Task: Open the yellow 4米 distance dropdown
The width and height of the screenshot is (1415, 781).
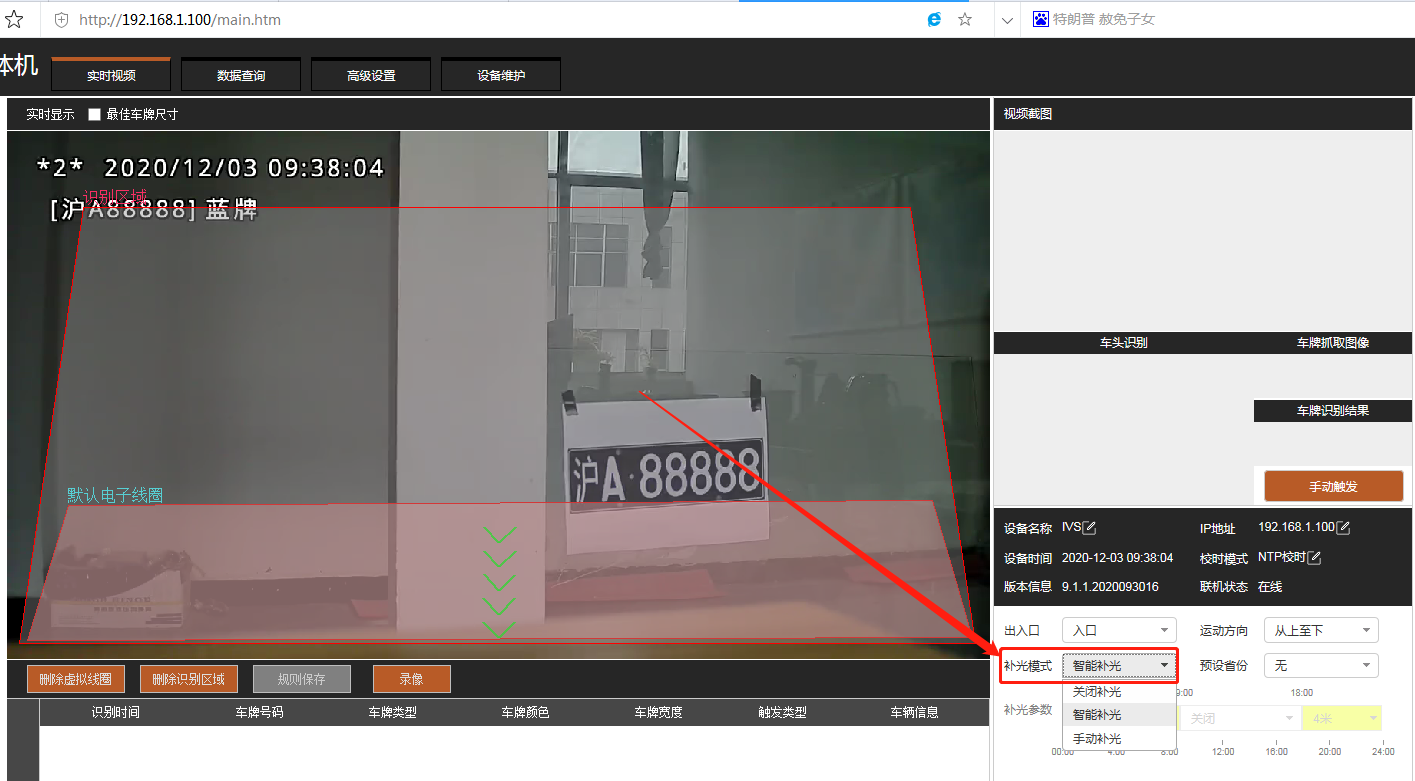Action: click(x=1342, y=718)
